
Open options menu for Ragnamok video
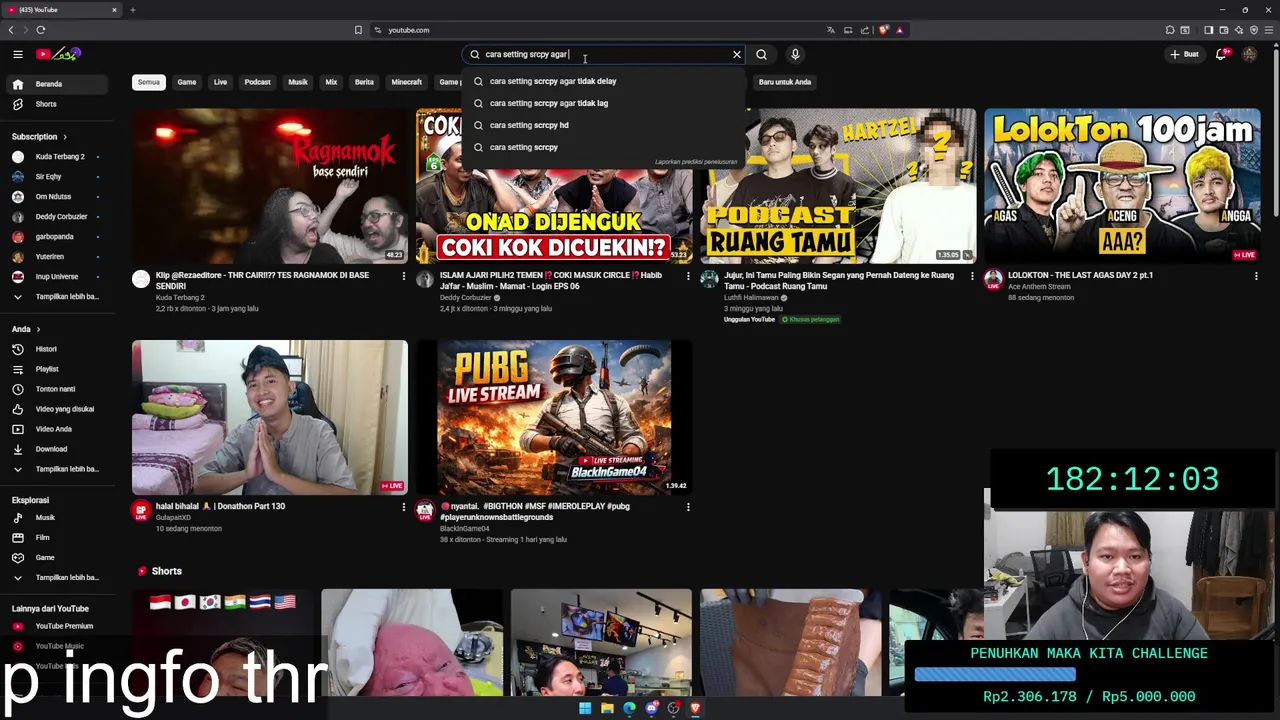click(404, 276)
